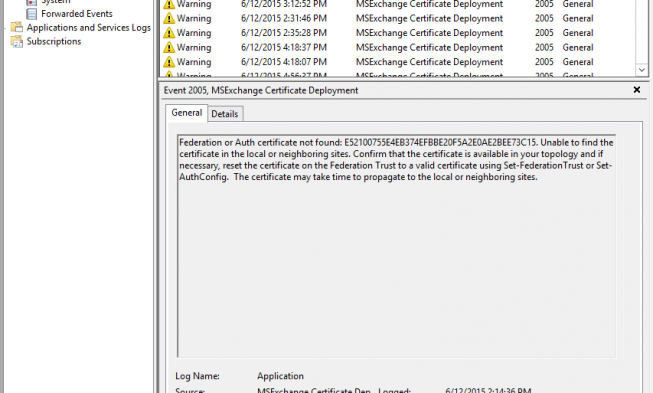Screen dimensions: 653x393
Task: Select the 6/12/2015 2:31:46 PM timestamp
Action: click(284, 18)
